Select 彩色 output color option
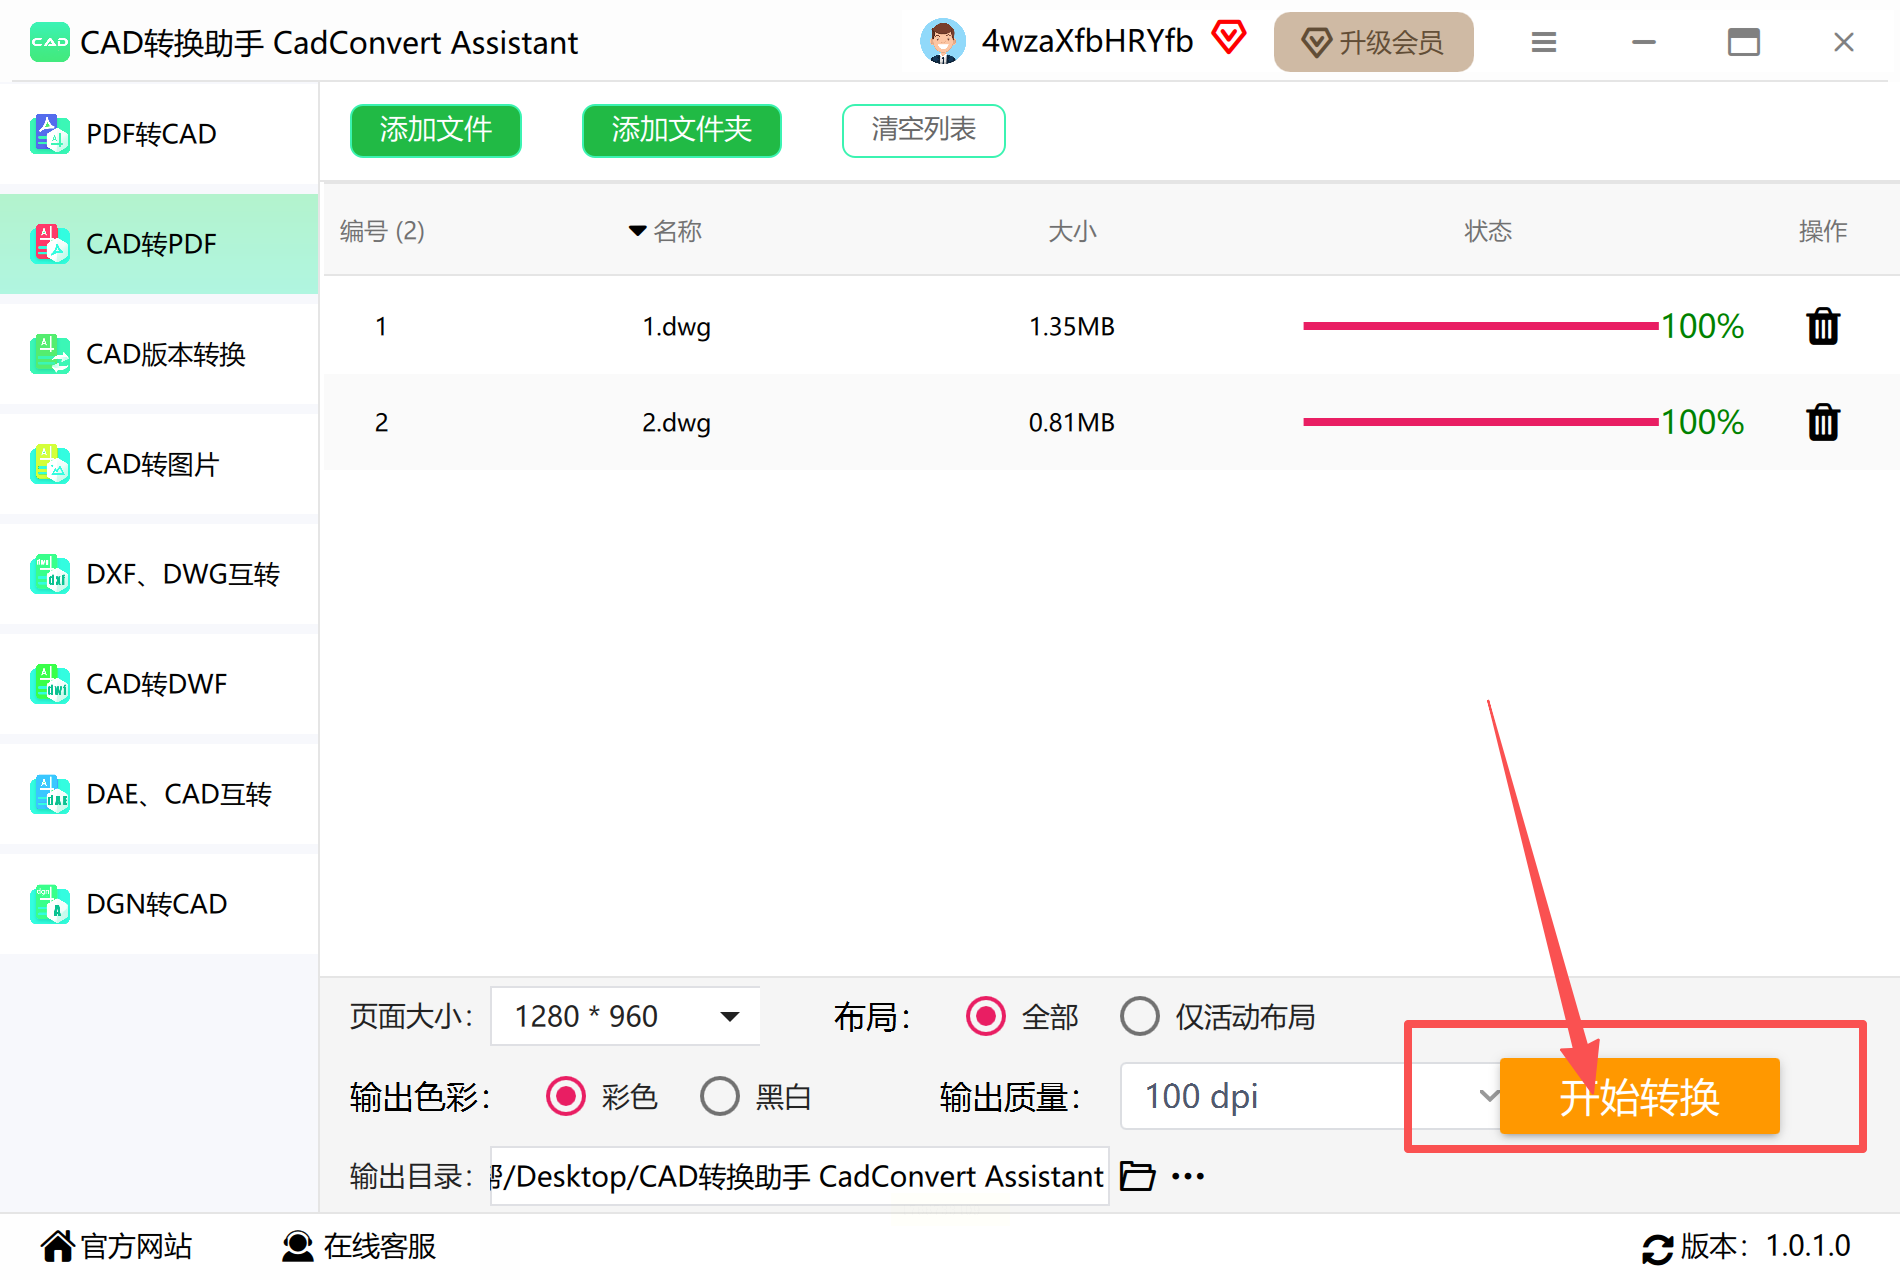Screen dimensions: 1900x1280 (565, 1097)
